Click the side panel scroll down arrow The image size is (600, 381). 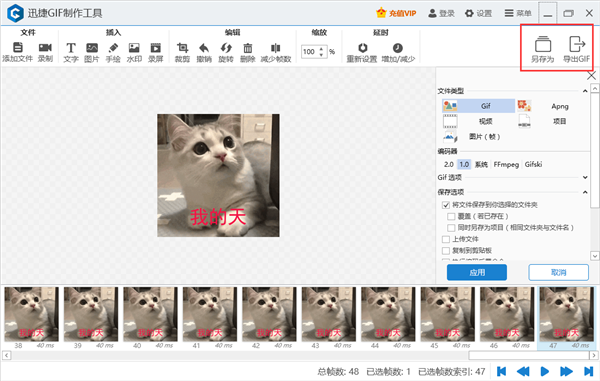595,256
